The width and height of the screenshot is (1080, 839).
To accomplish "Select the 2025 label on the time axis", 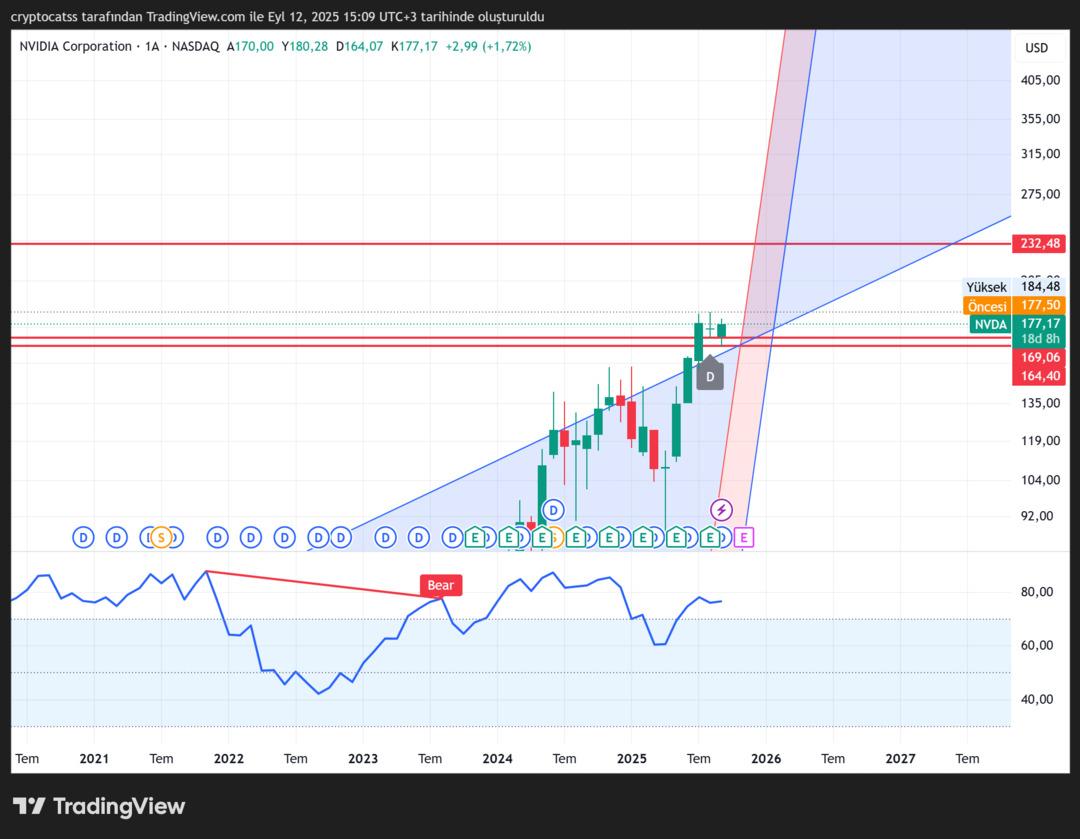I will (x=632, y=758).
